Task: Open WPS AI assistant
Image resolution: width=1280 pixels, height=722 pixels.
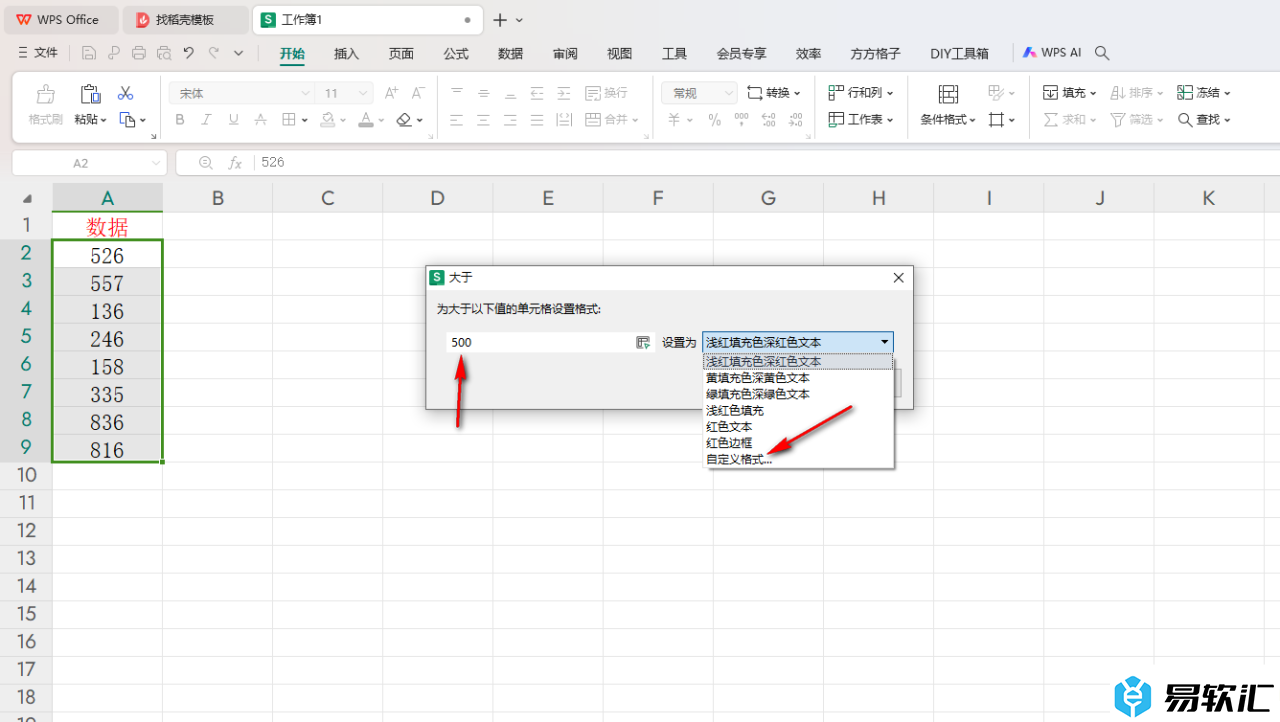Action: 1052,53
